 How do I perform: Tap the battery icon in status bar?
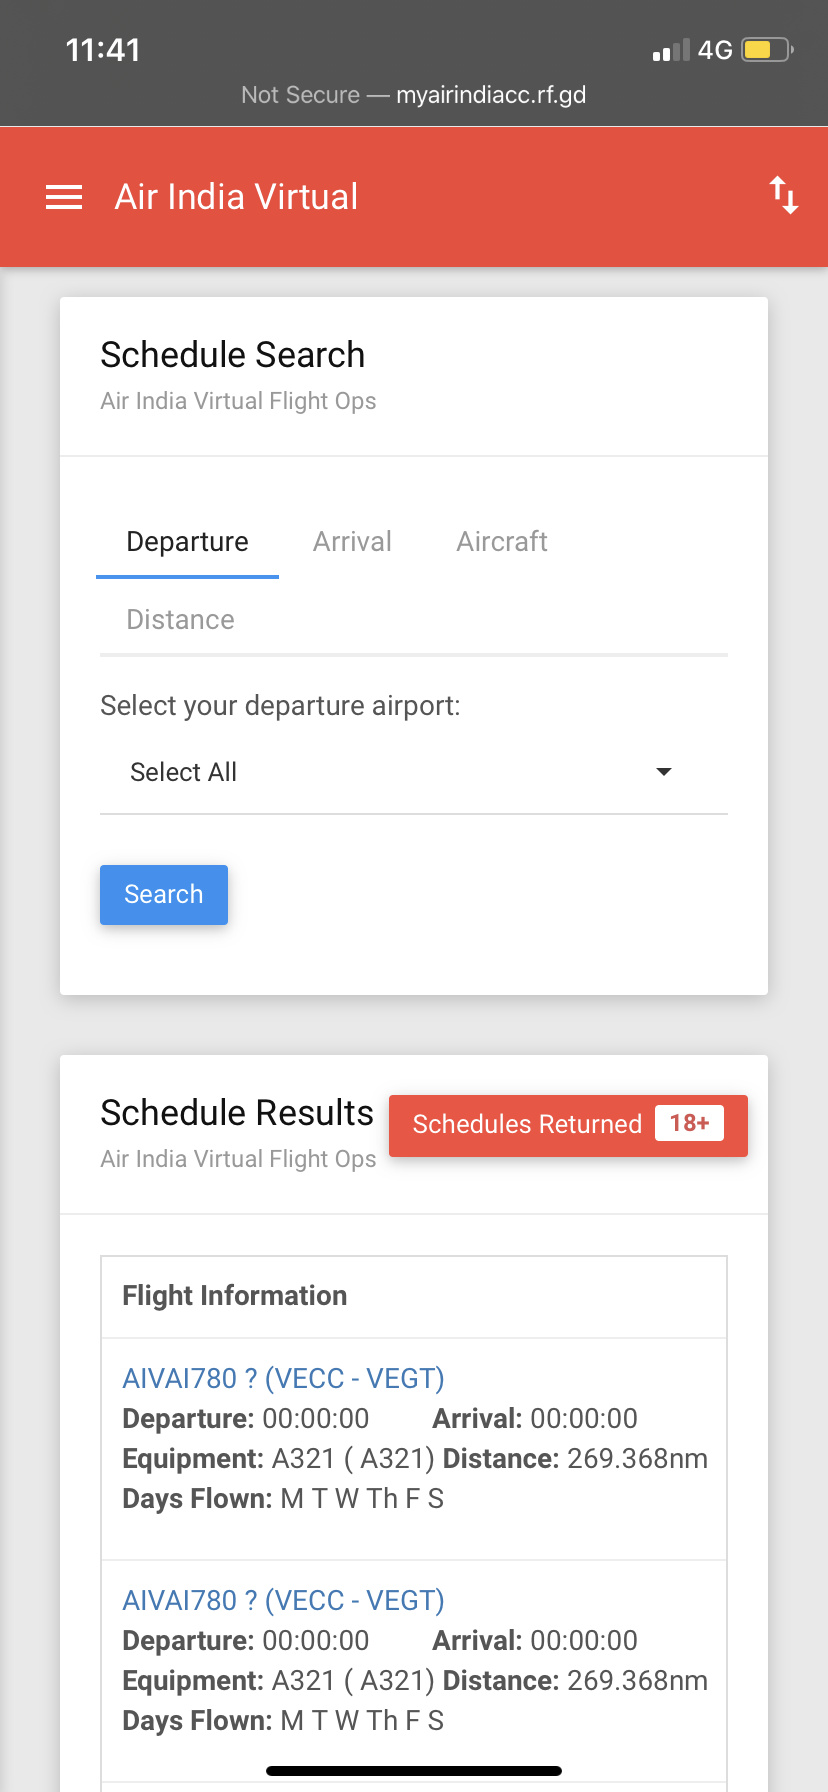pos(766,49)
